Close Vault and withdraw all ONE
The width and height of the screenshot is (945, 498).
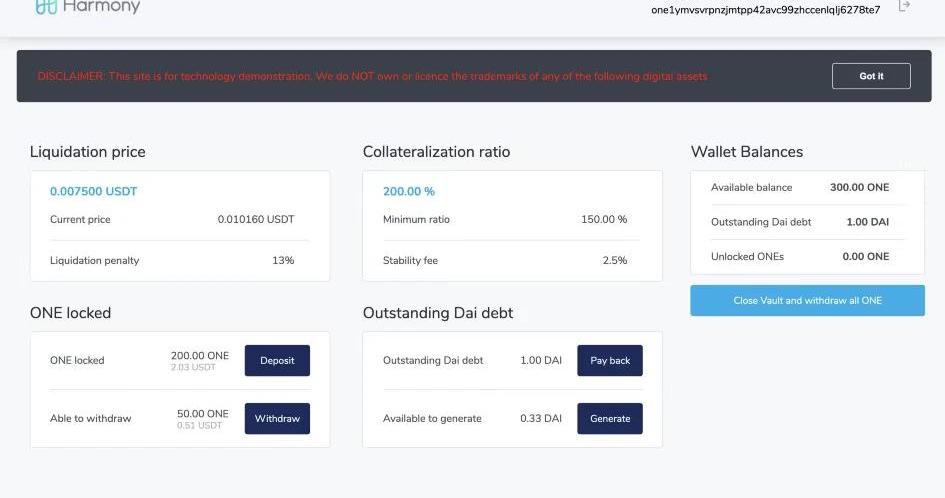(807, 300)
